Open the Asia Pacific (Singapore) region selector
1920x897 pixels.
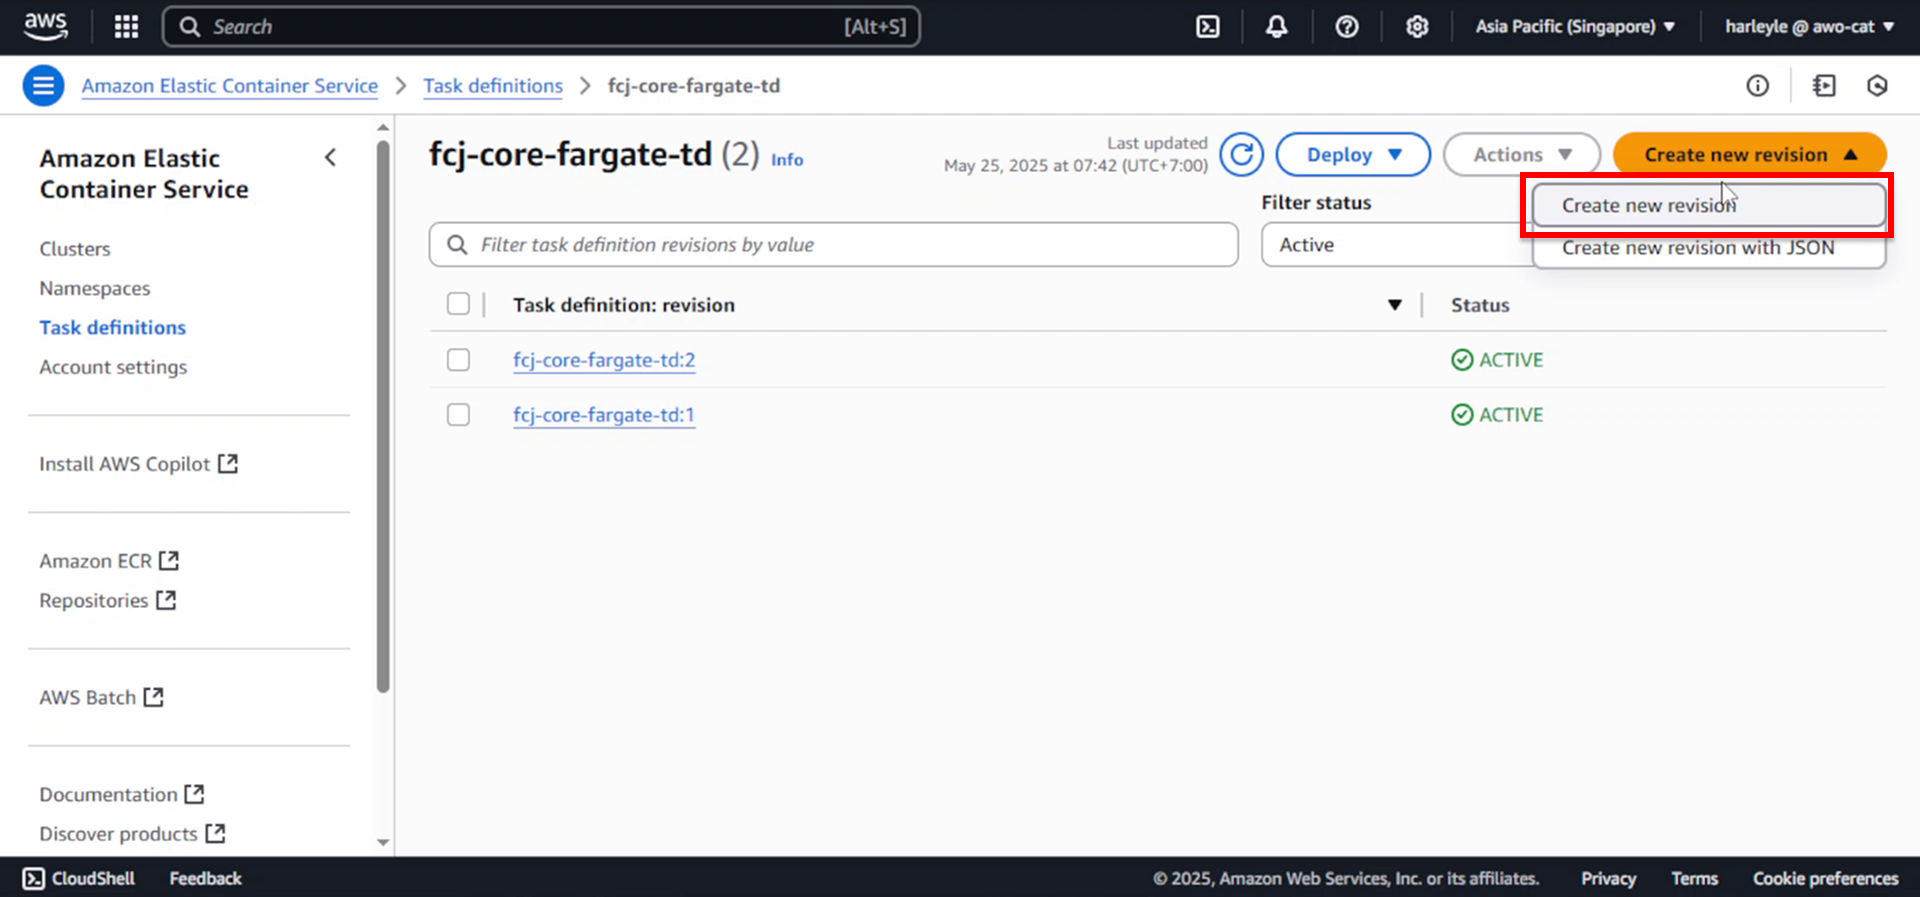1575,27
